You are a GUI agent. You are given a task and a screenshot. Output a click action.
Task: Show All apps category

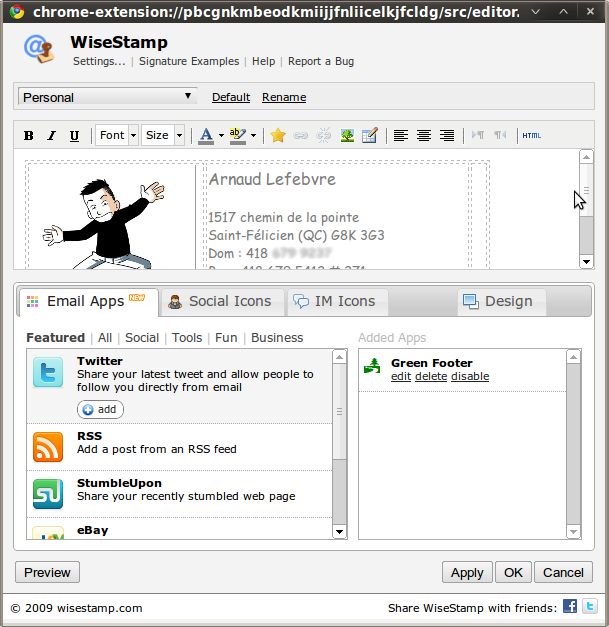[105, 338]
